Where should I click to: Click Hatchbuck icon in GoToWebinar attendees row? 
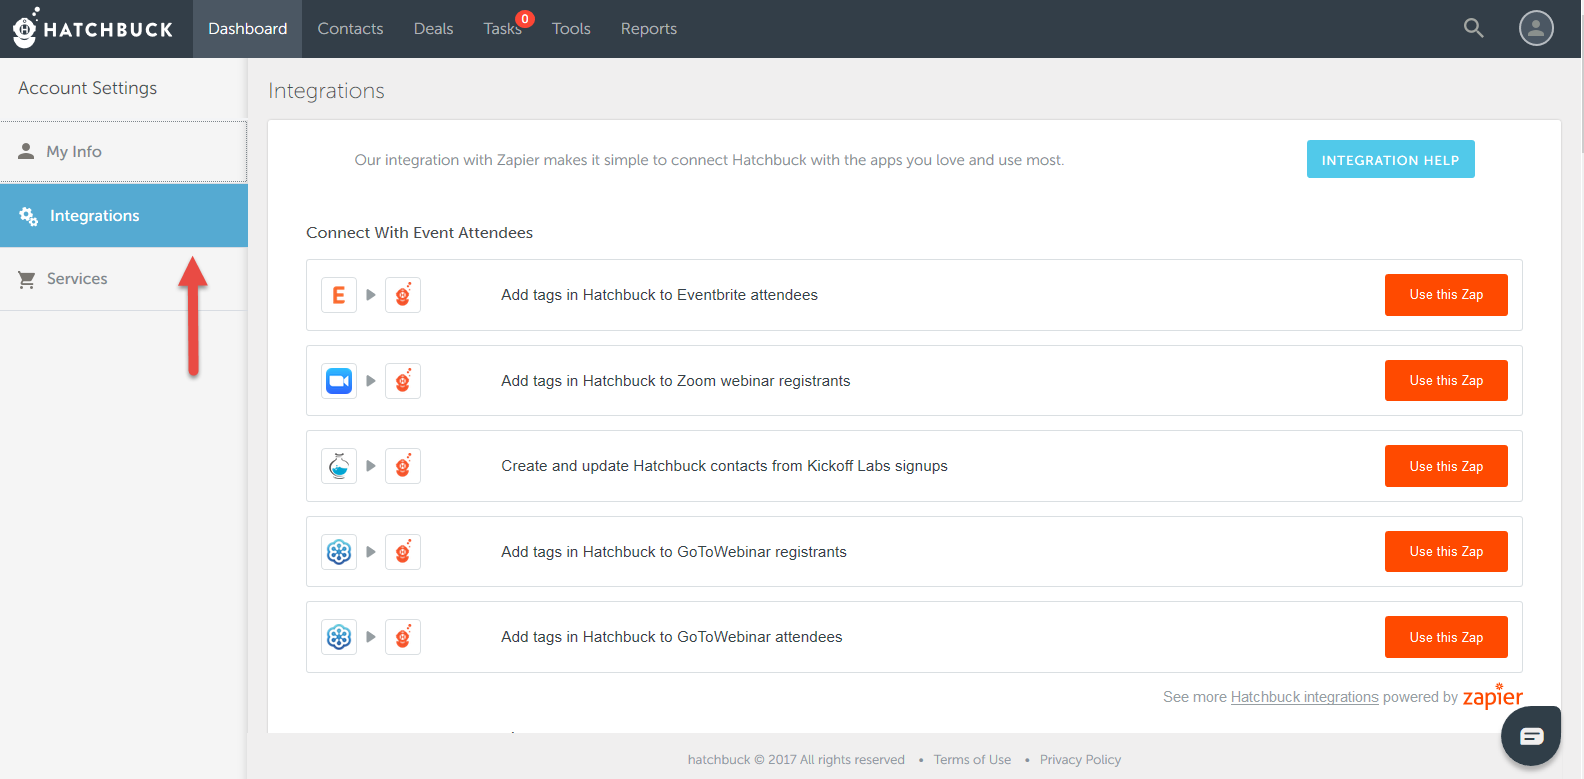tap(403, 637)
